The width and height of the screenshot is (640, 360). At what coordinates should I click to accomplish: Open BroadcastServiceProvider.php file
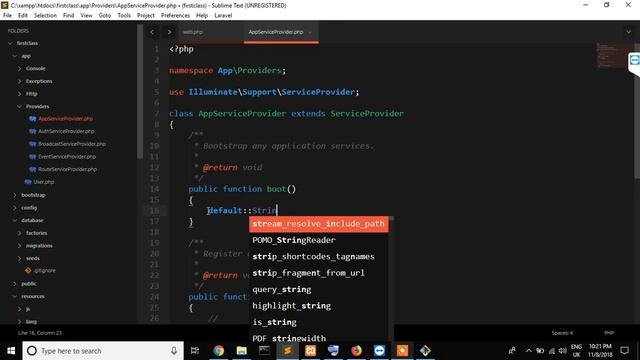click(72, 144)
